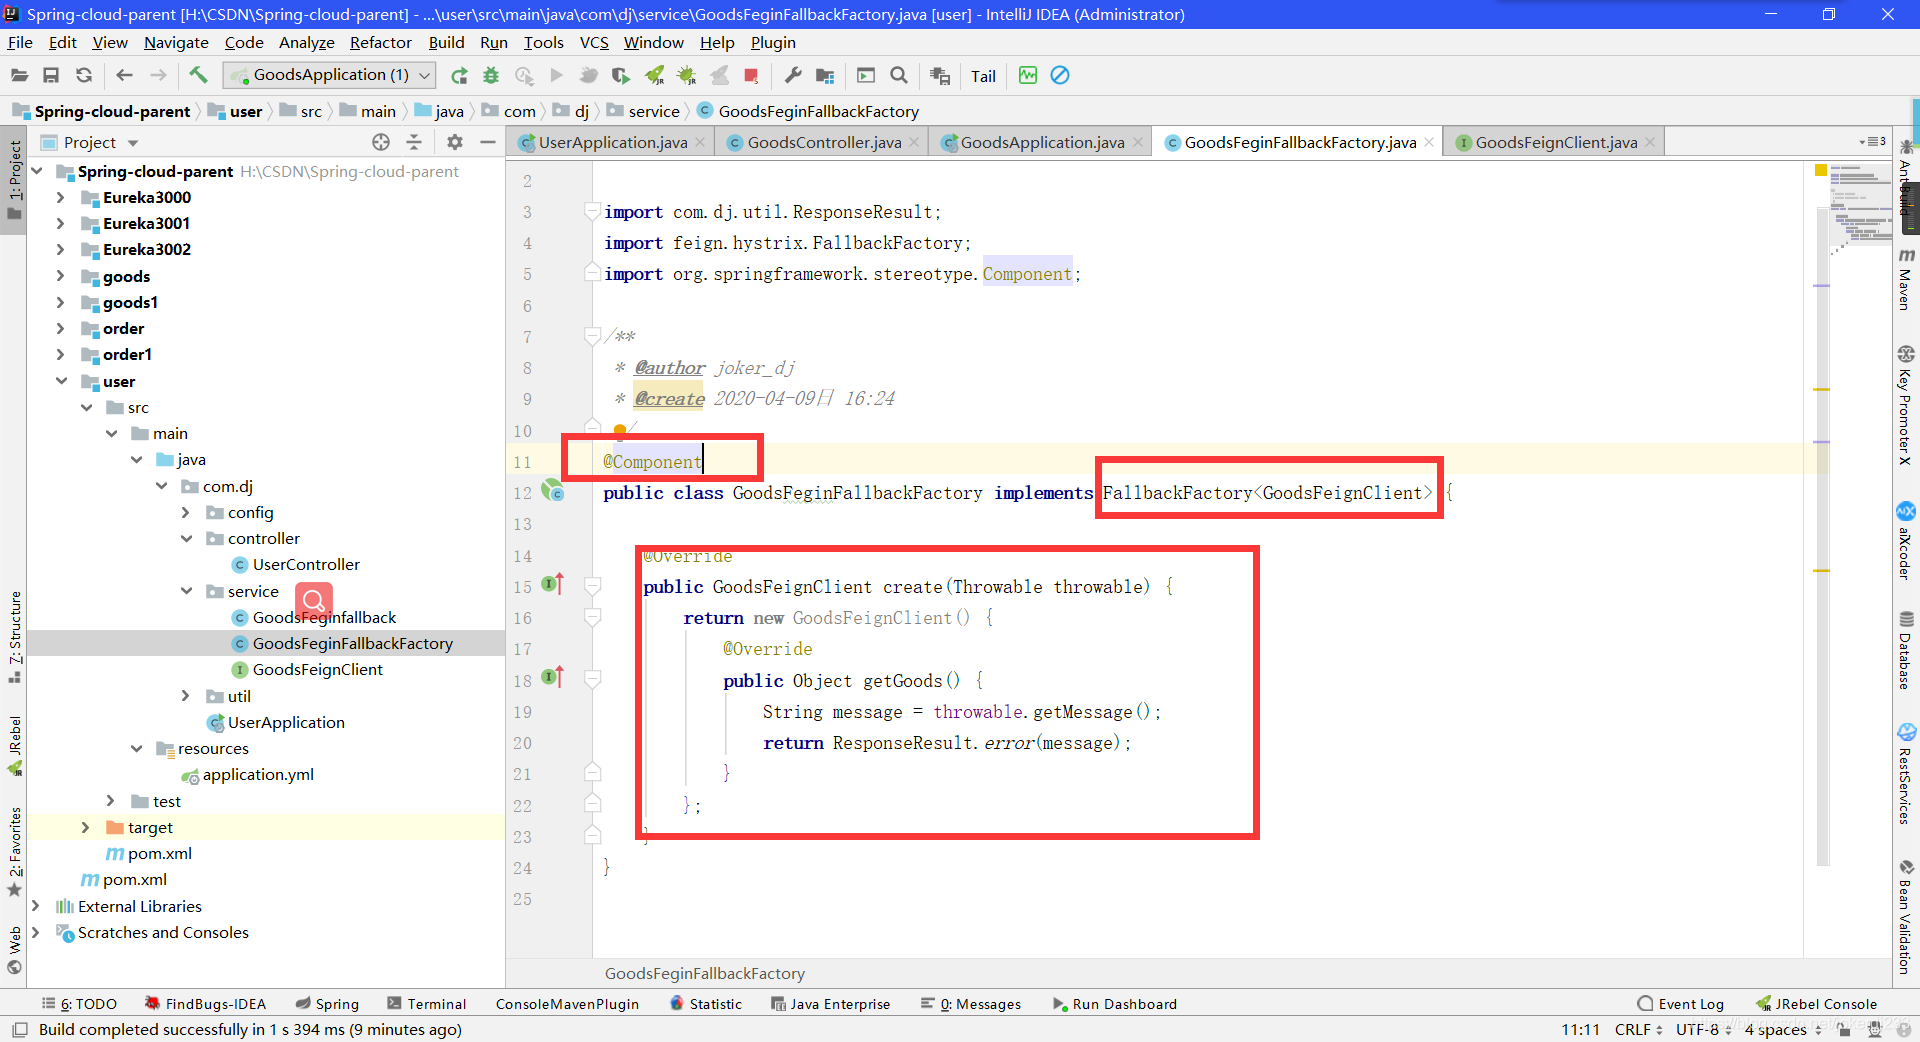The image size is (1920, 1042).
Task: Click the yellow inspection status indicator
Action: [1821, 170]
